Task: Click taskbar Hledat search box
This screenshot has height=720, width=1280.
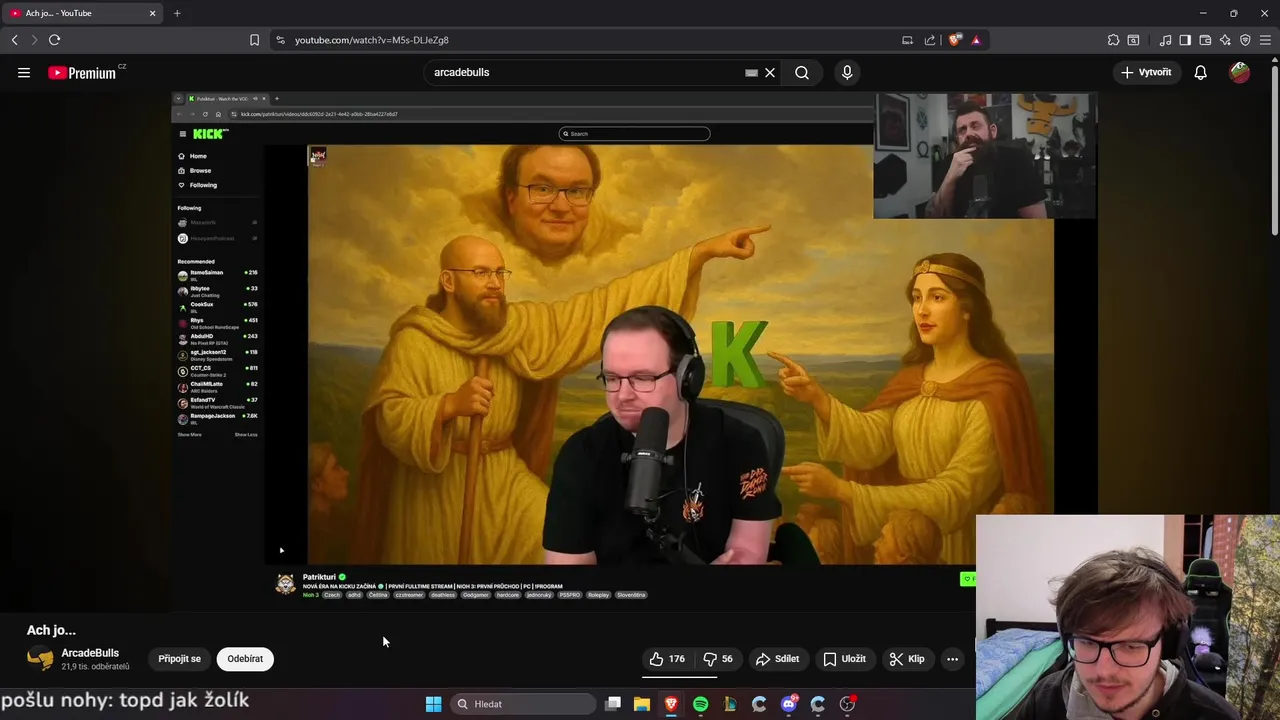Action: pyautogui.click(x=522, y=704)
